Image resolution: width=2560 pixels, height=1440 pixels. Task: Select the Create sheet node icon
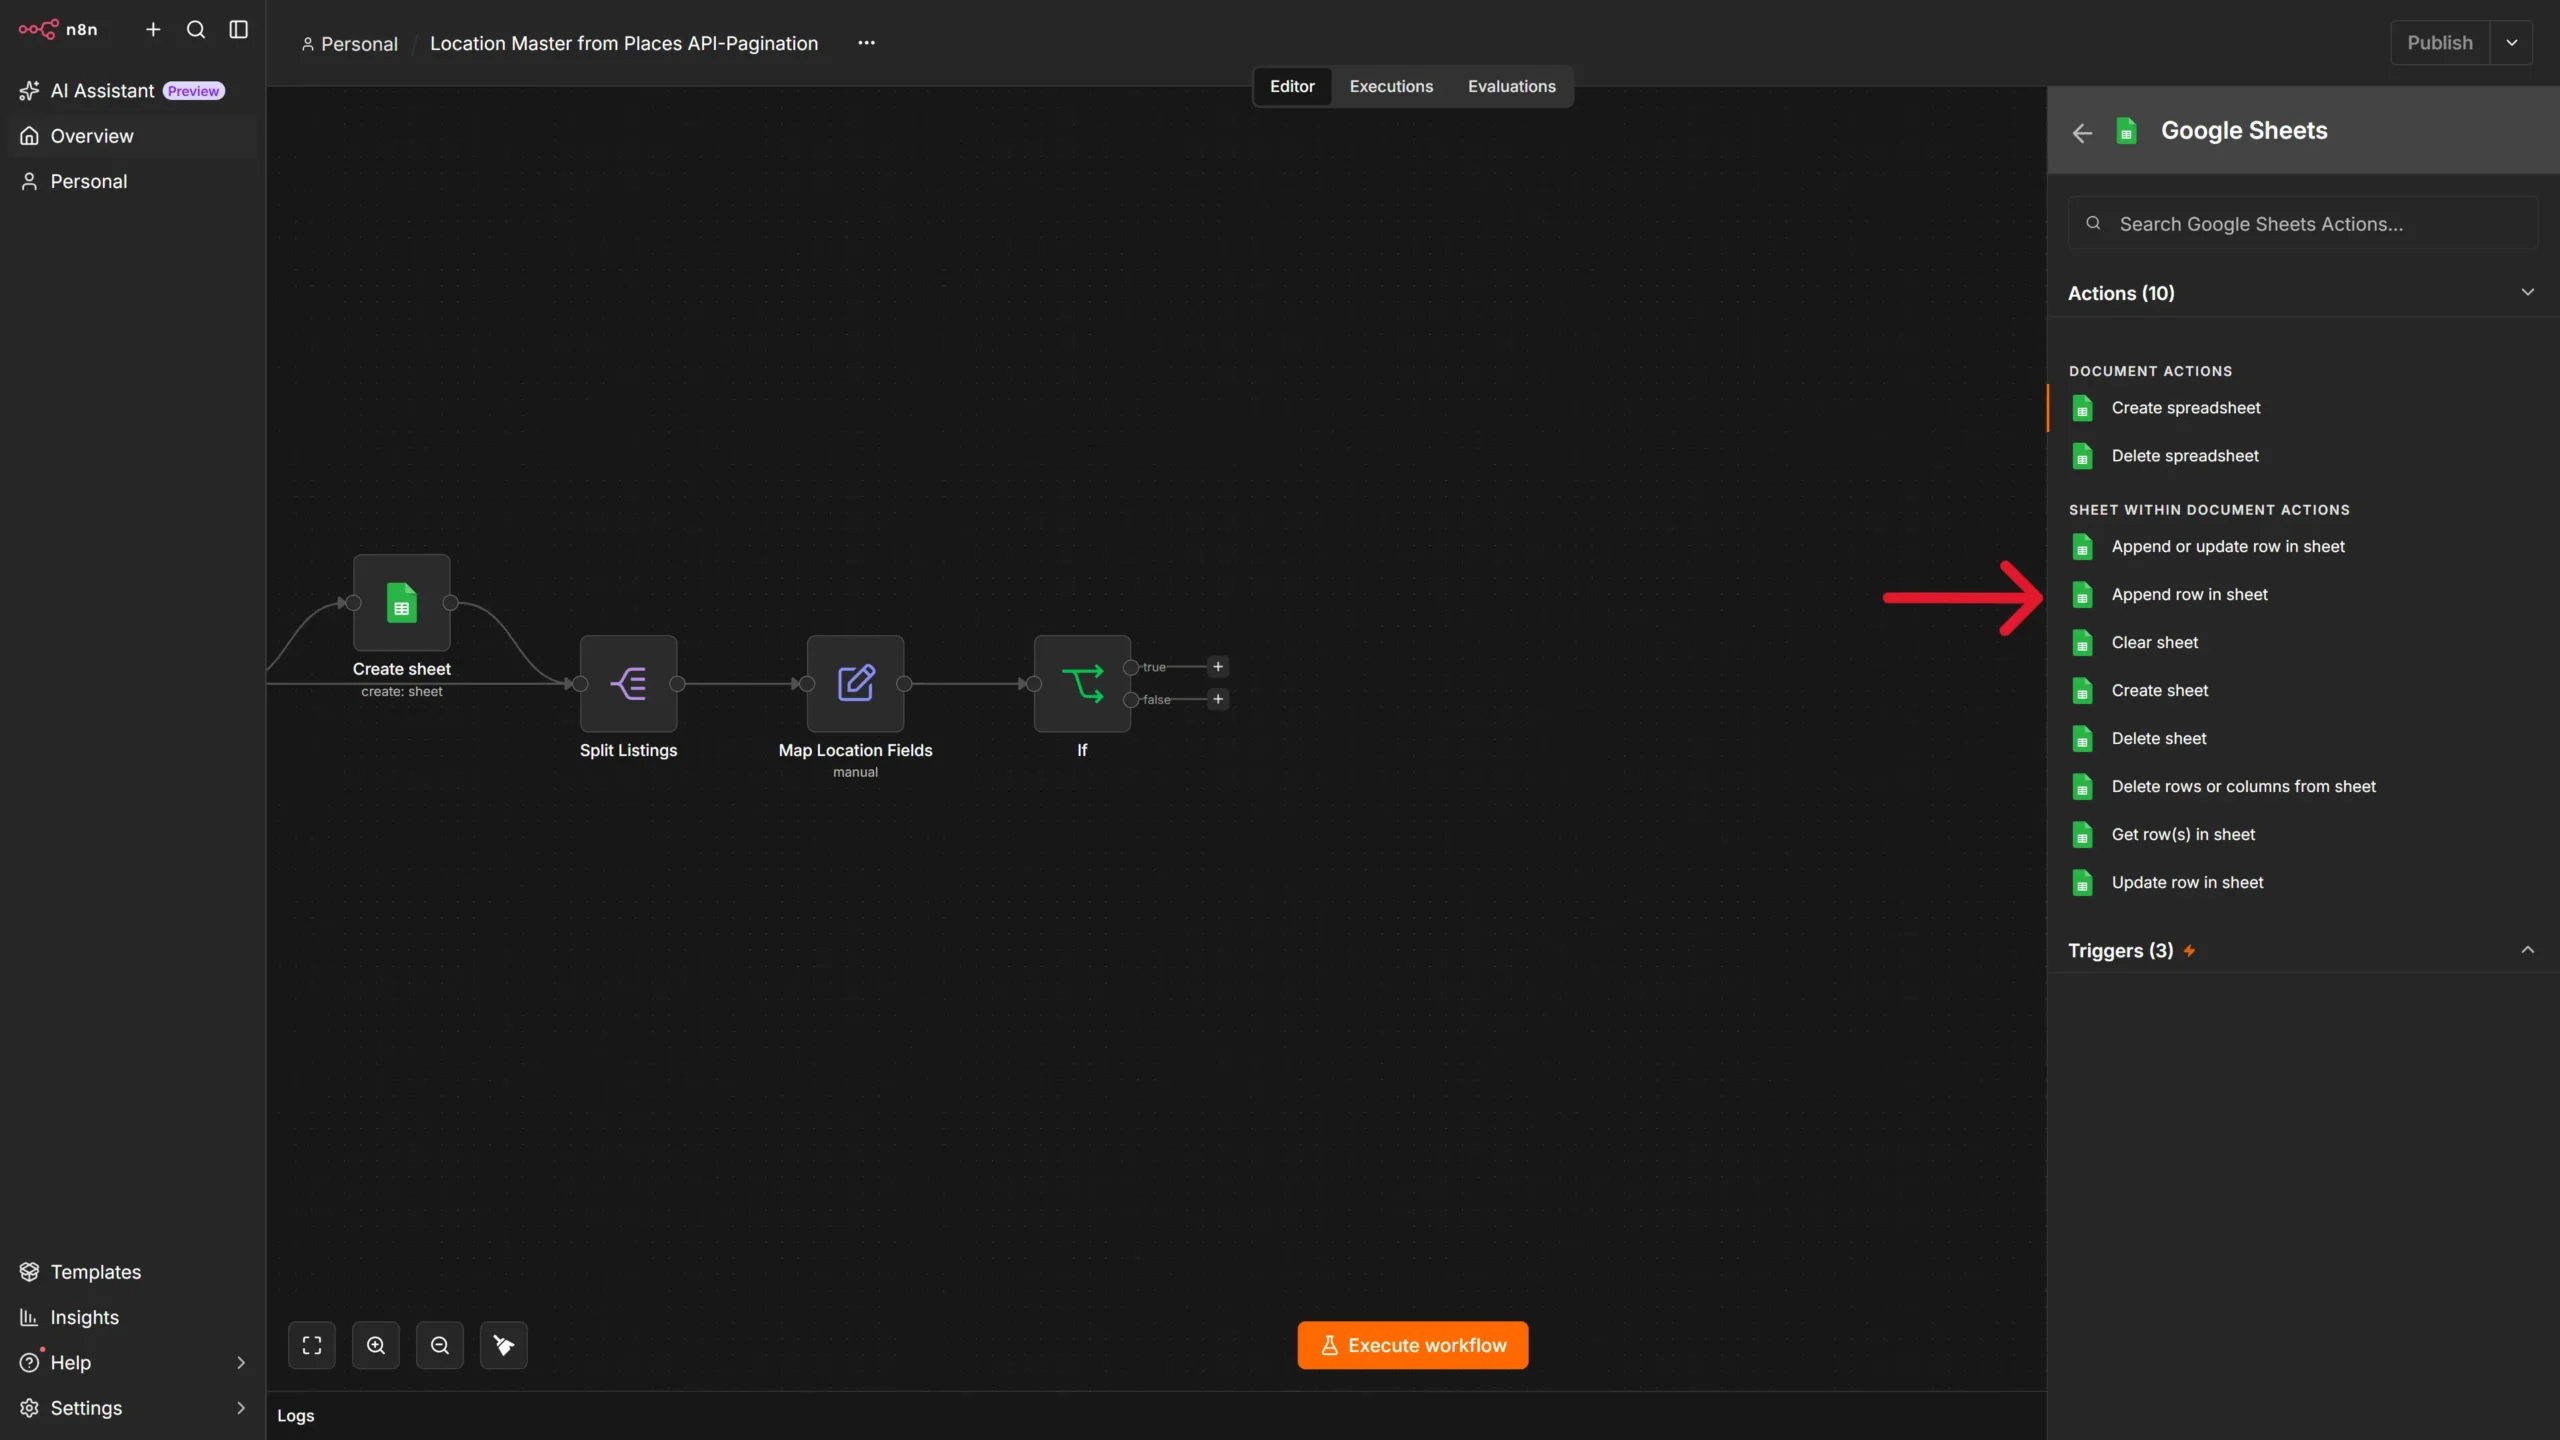(x=402, y=602)
